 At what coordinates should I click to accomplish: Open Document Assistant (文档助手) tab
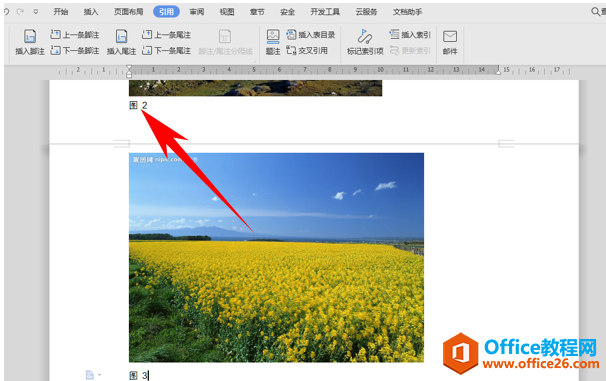407,12
